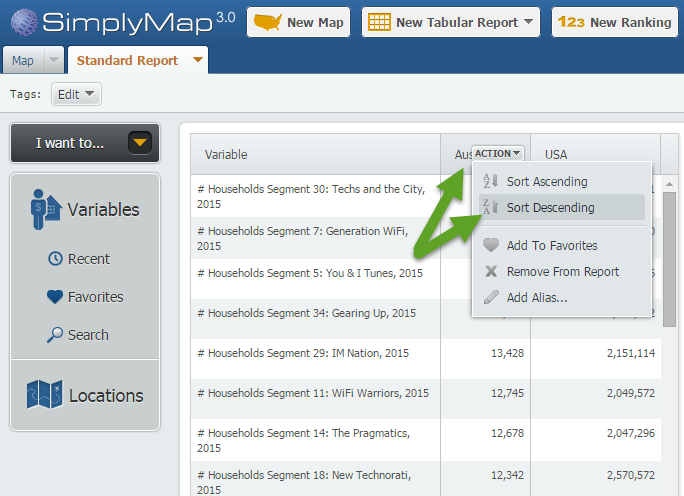Click the USA value 2,047,296

coord(631,433)
